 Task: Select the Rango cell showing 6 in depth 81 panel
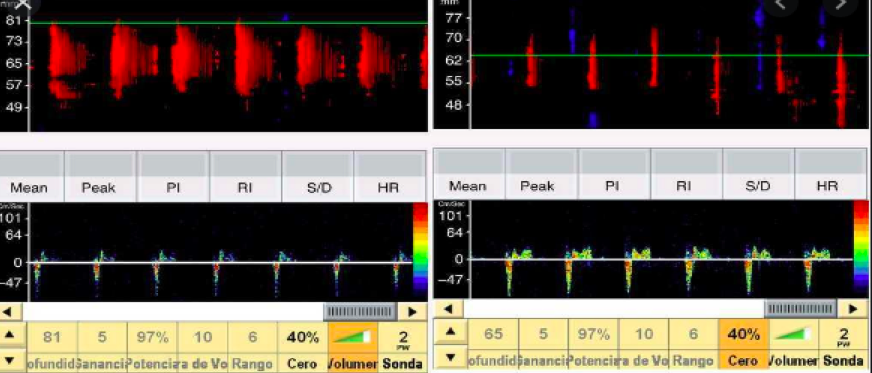point(253,347)
